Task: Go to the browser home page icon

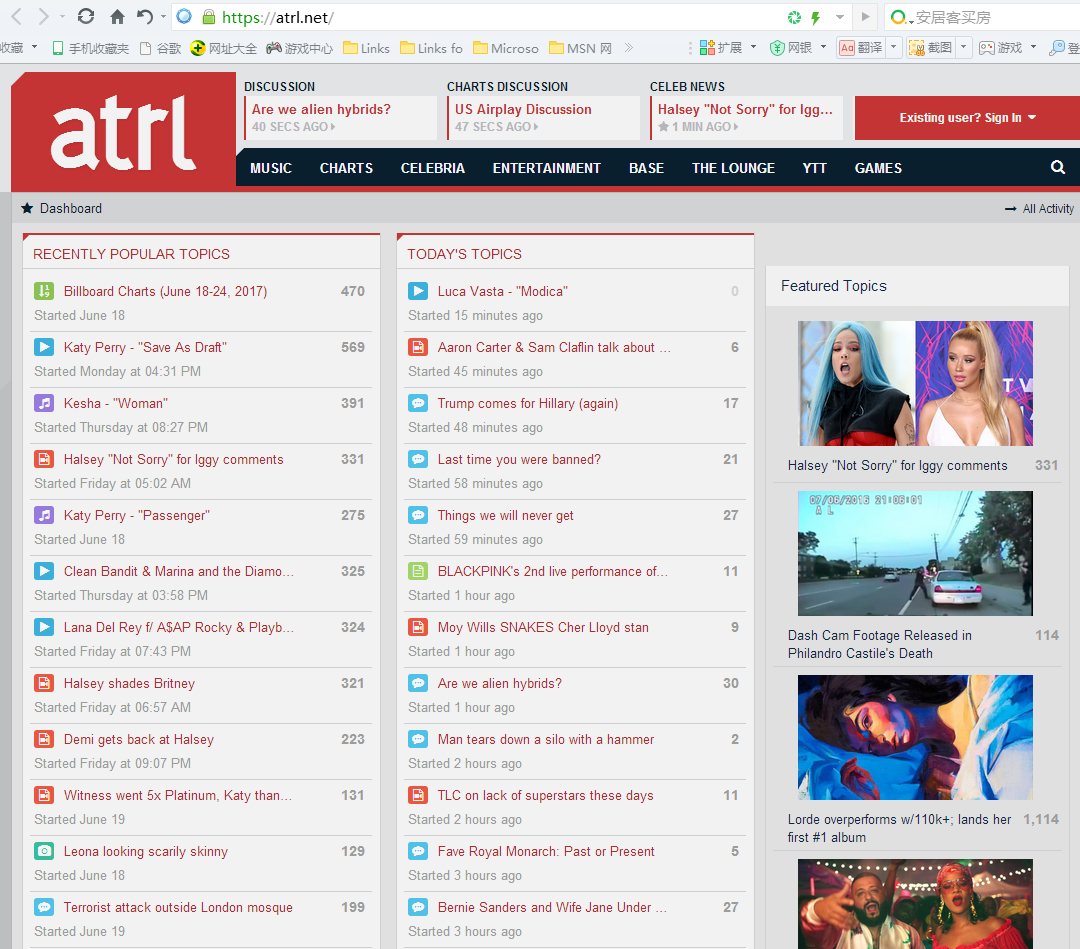Action: pyautogui.click(x=117, y=17)
